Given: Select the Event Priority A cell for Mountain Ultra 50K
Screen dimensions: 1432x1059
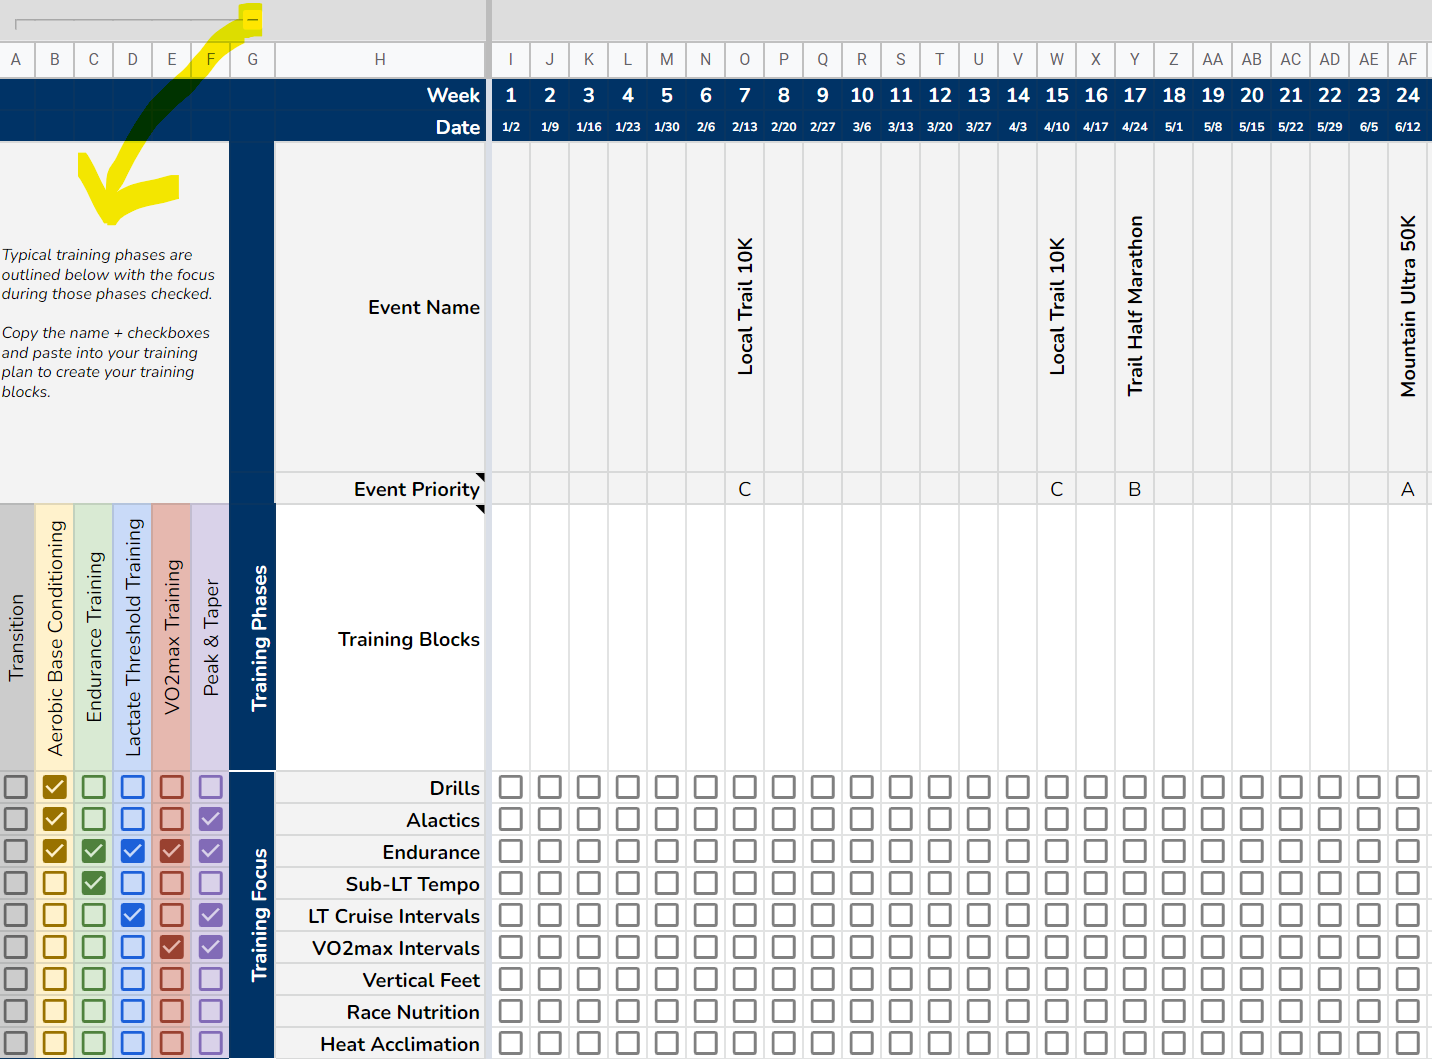Looking at the screenshot, I should (x=1407, y=489).
